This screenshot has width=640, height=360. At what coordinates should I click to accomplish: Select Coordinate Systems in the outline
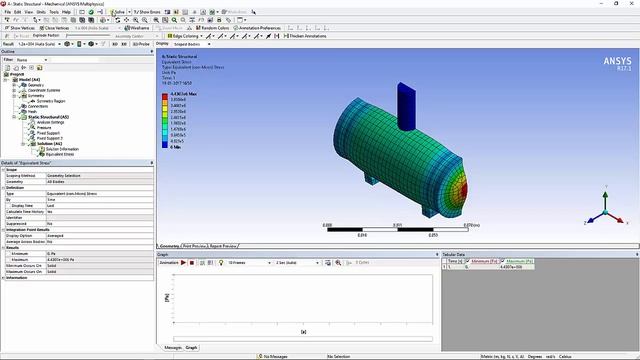44,90
